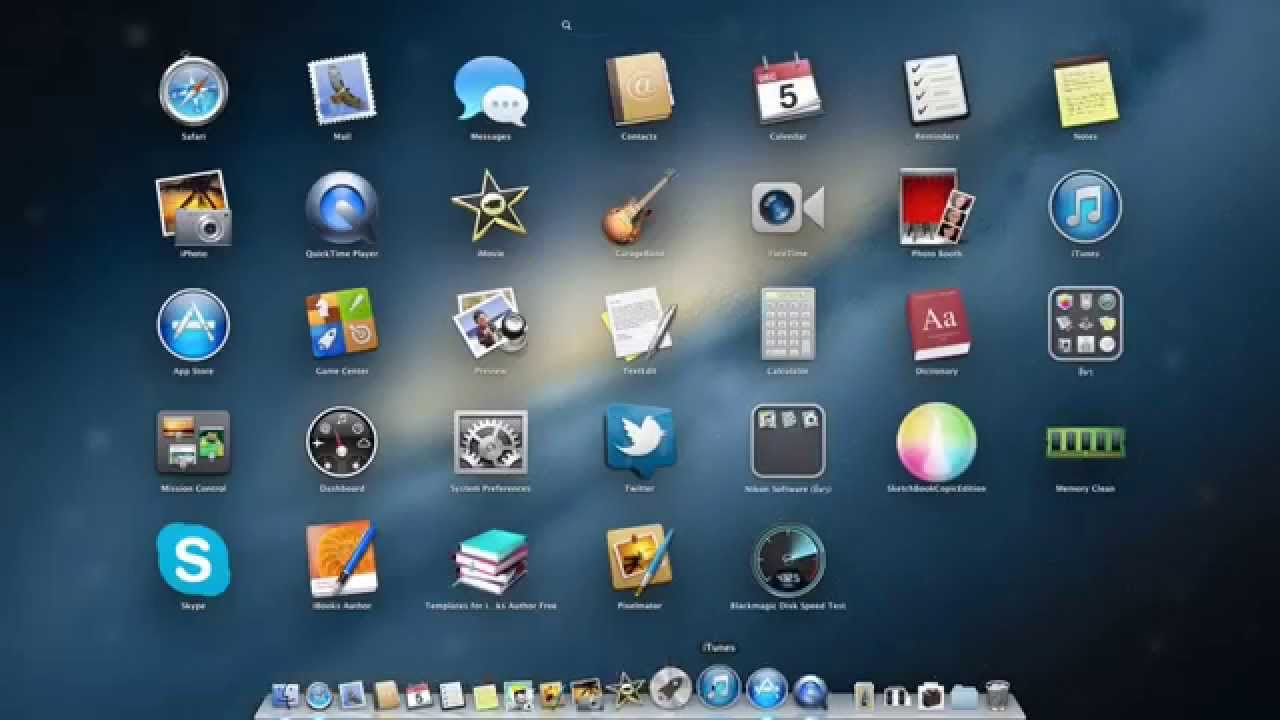Start the FaceTime app

click(x=787, y=207)
